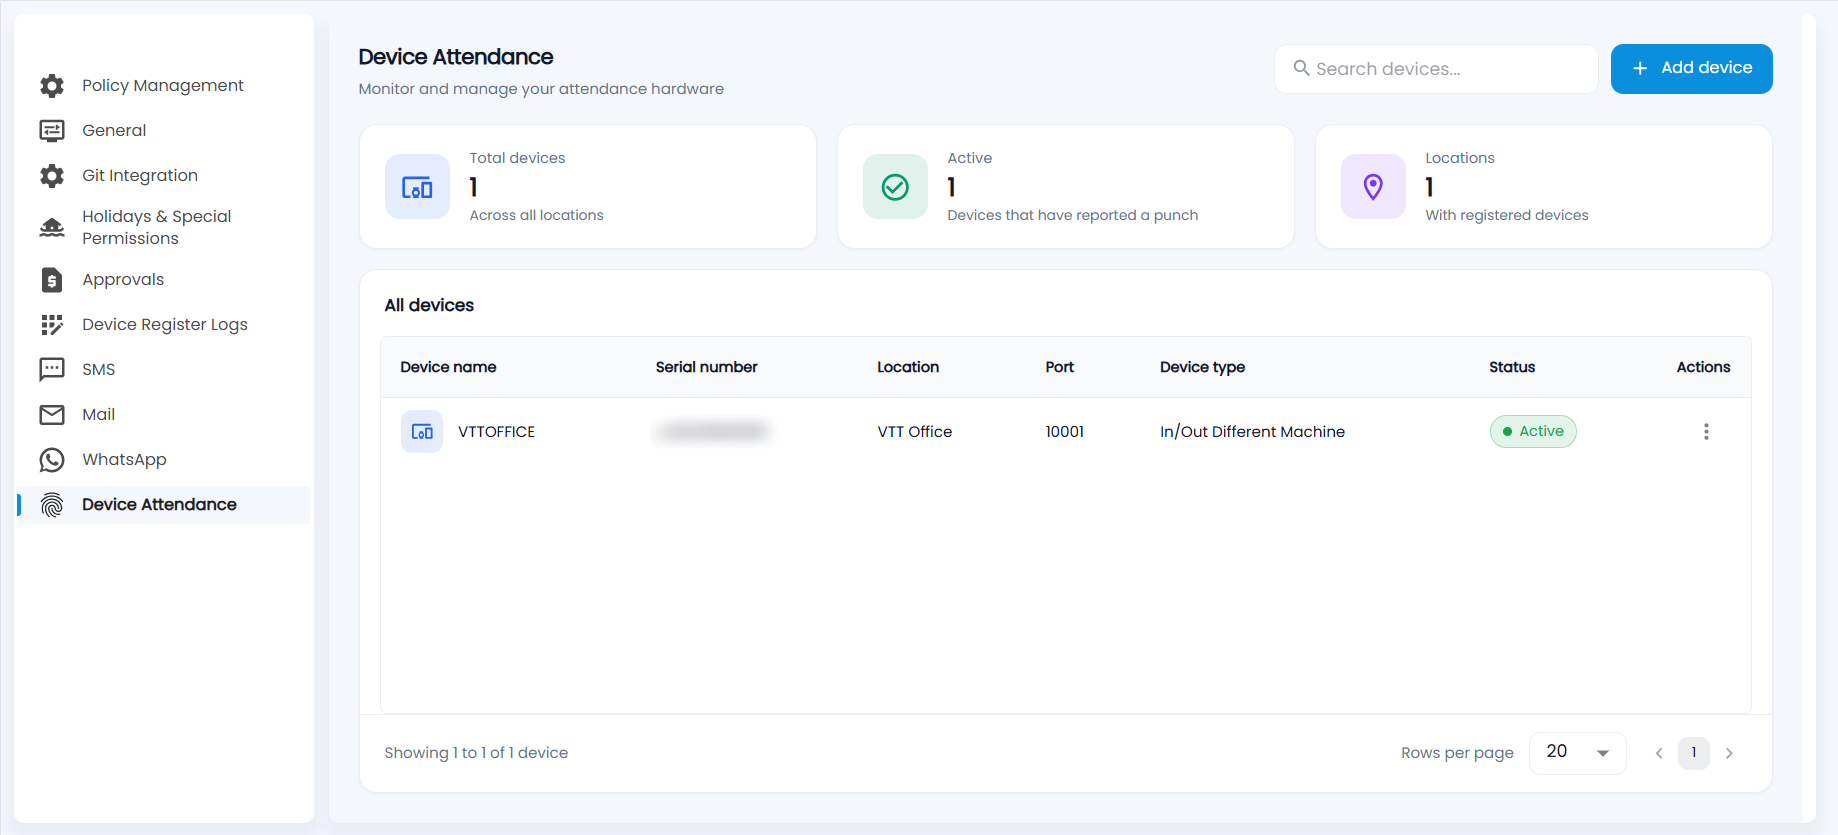Click the In/Out Different Machine cell

1252,432
